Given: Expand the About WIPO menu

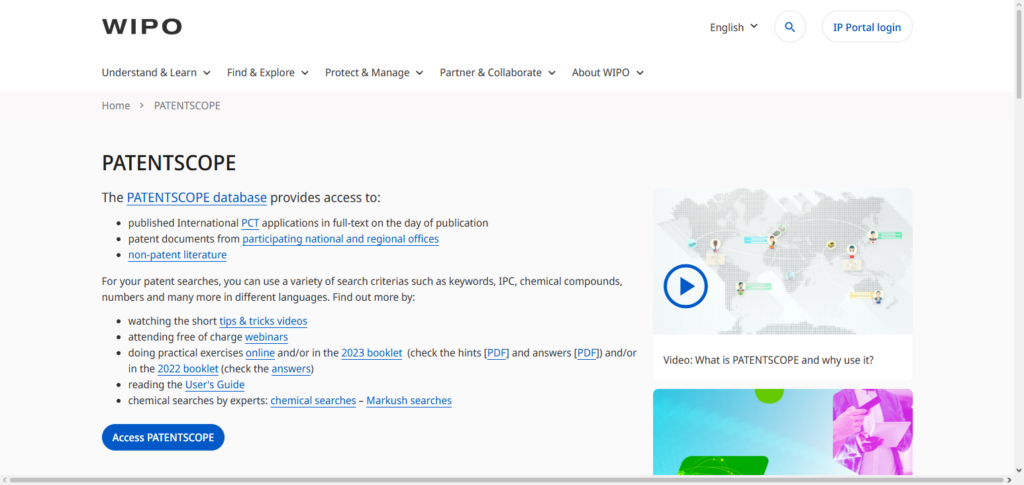Looking at the screenshot, I should click(x=608, y=72).
